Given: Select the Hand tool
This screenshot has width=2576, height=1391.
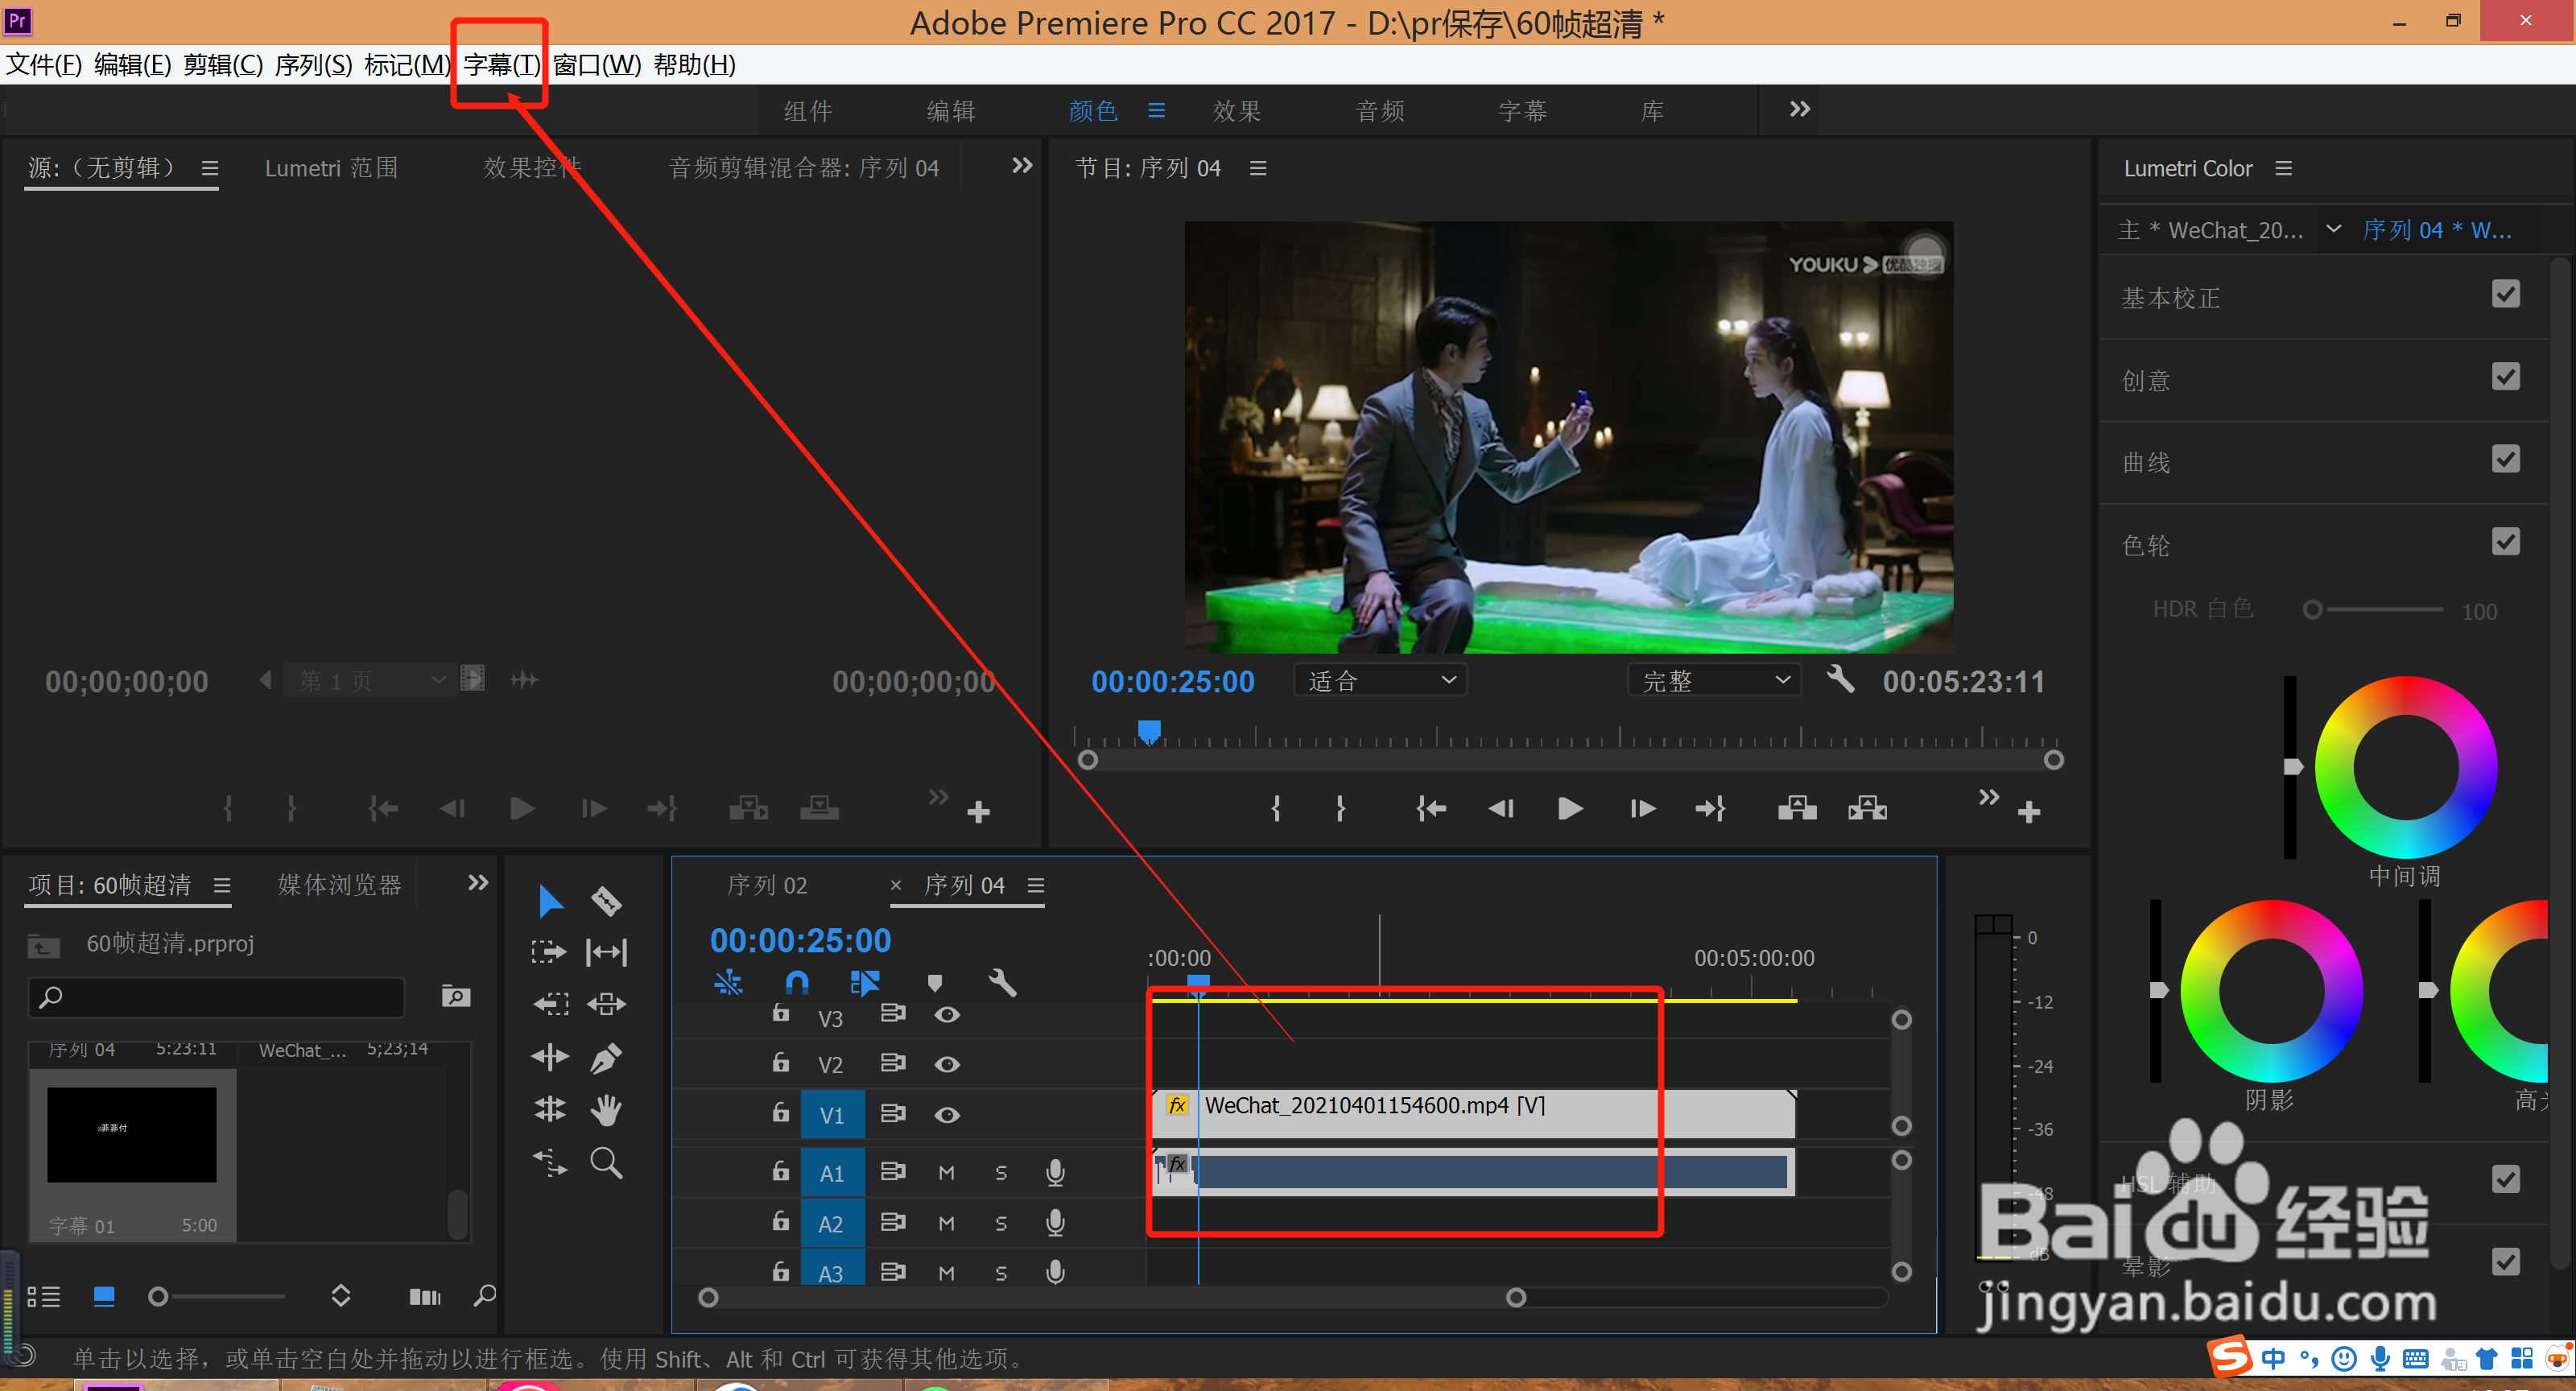Looking at the screenshot, I should 606,1109.
